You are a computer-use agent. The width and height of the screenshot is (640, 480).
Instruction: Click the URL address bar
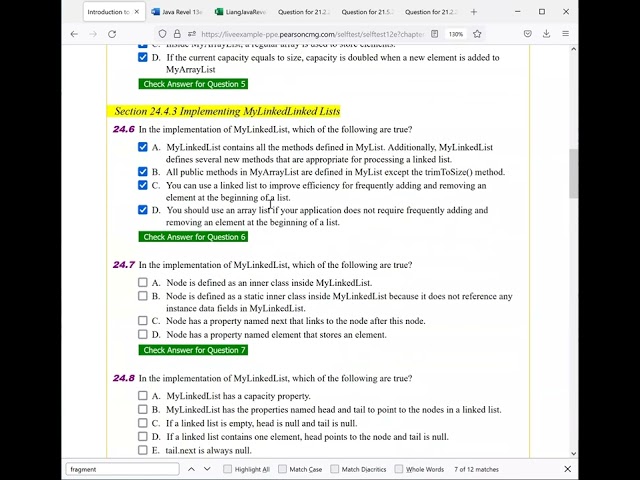pos(311,34)
